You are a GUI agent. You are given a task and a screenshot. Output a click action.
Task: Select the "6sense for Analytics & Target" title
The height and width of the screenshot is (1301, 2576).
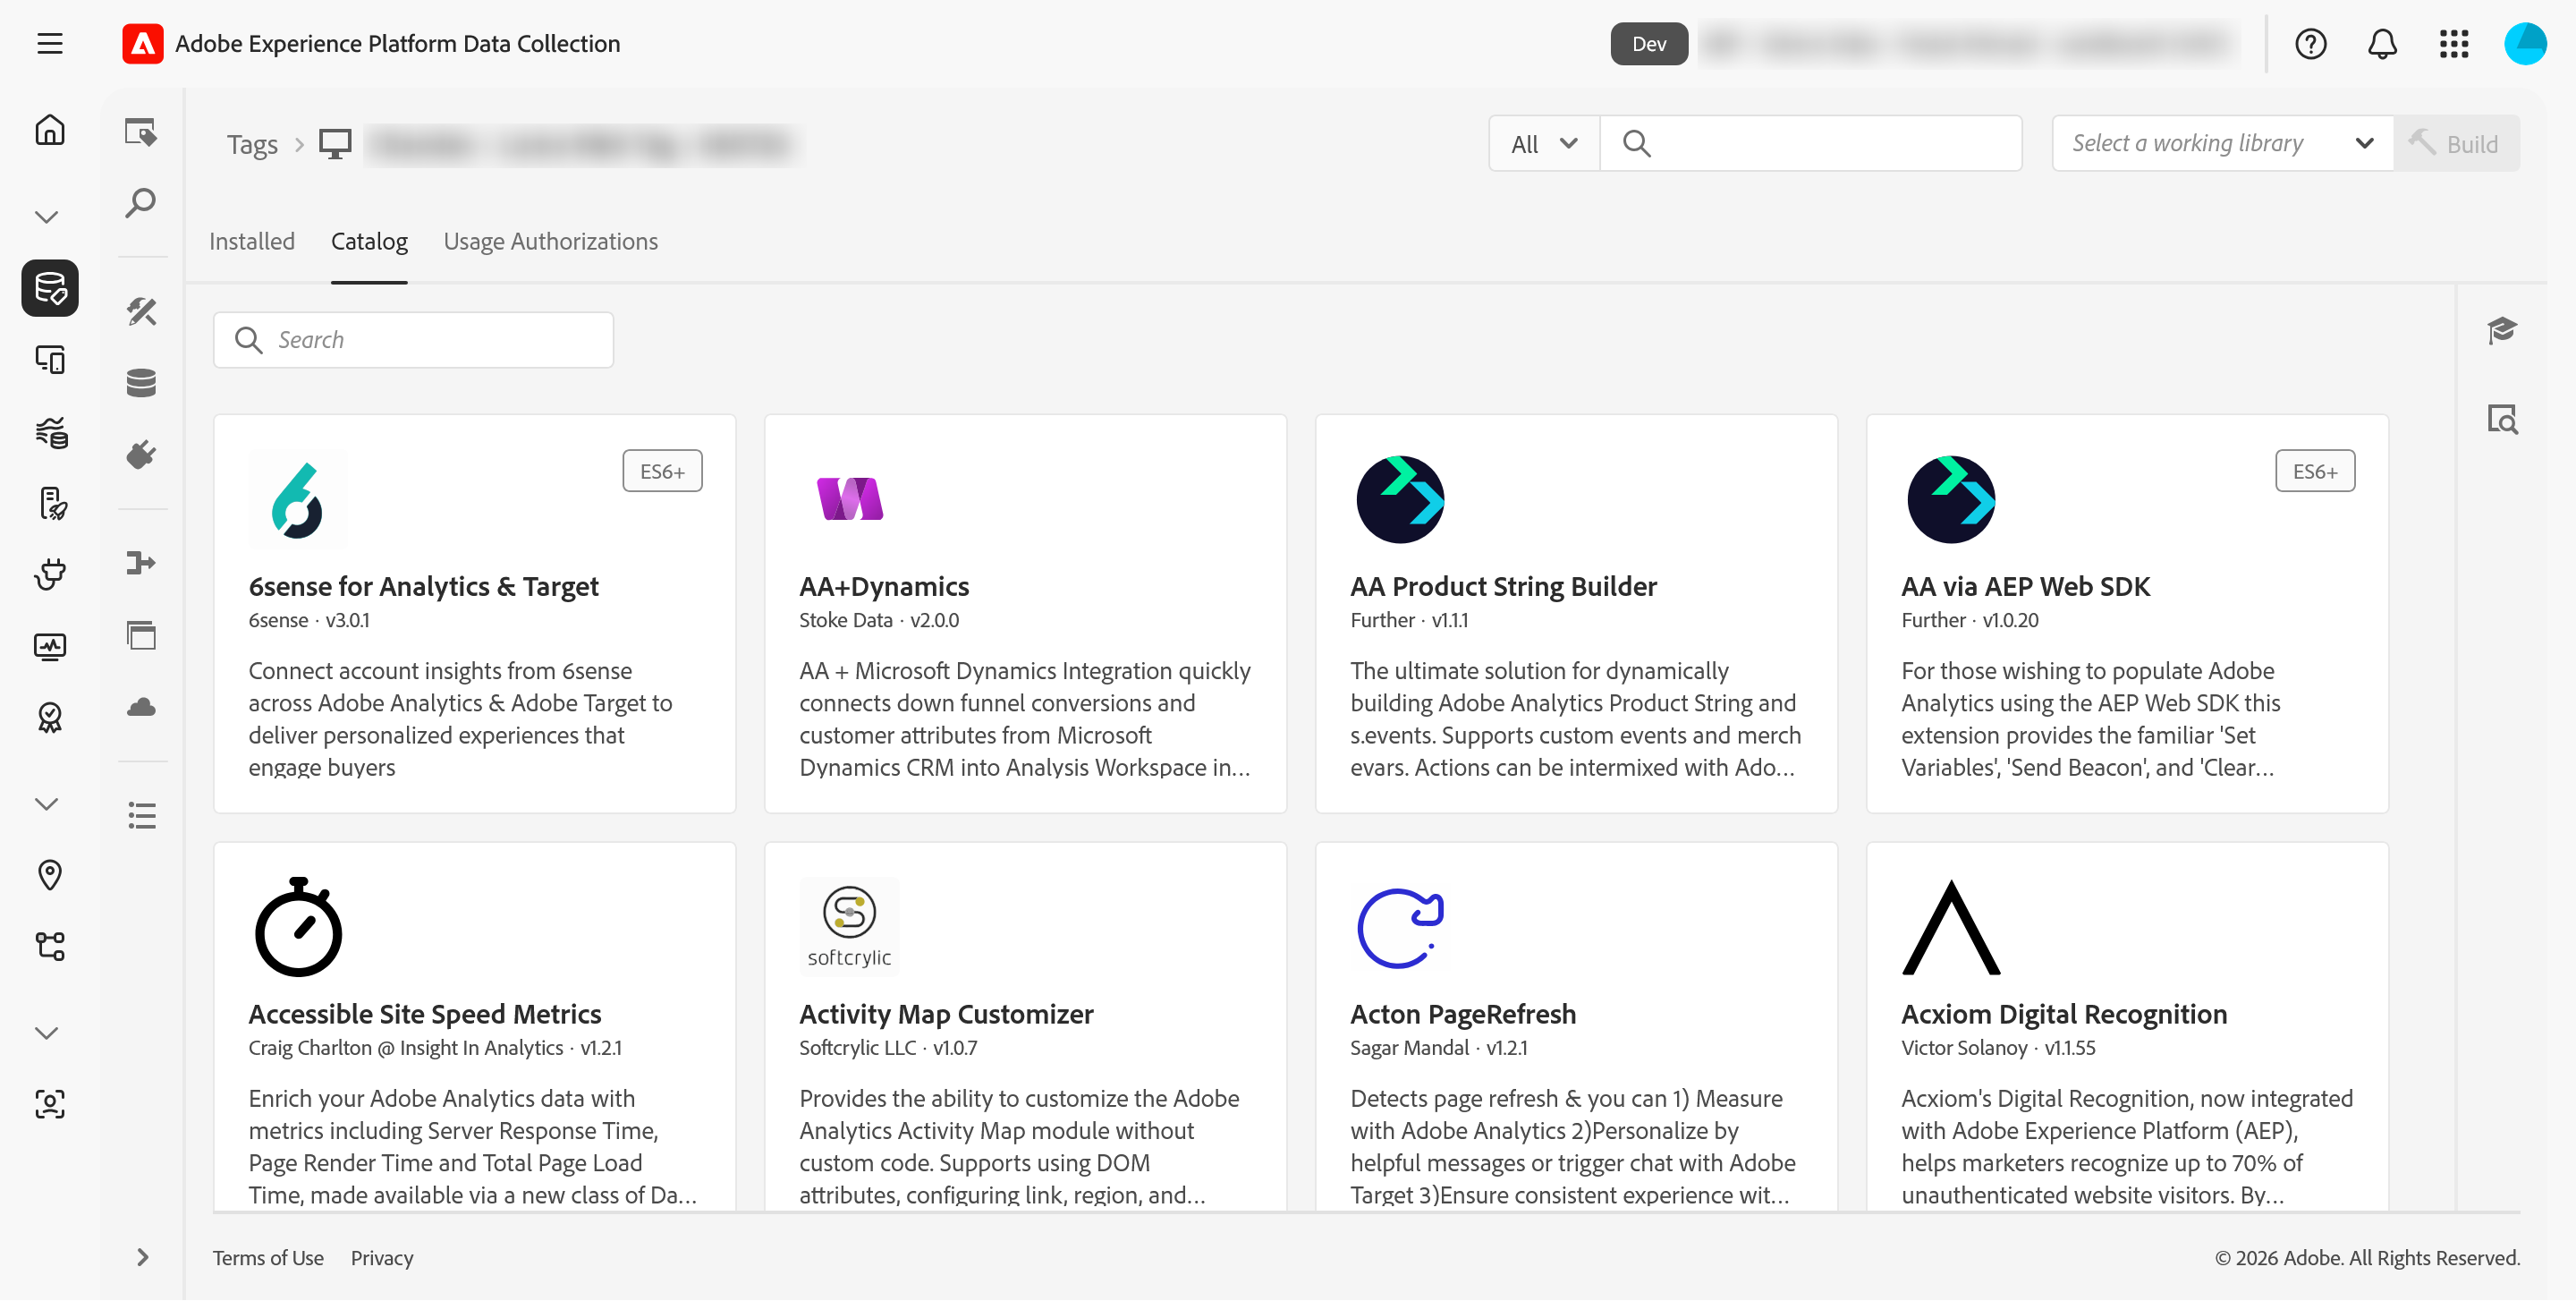coord(423,587)
